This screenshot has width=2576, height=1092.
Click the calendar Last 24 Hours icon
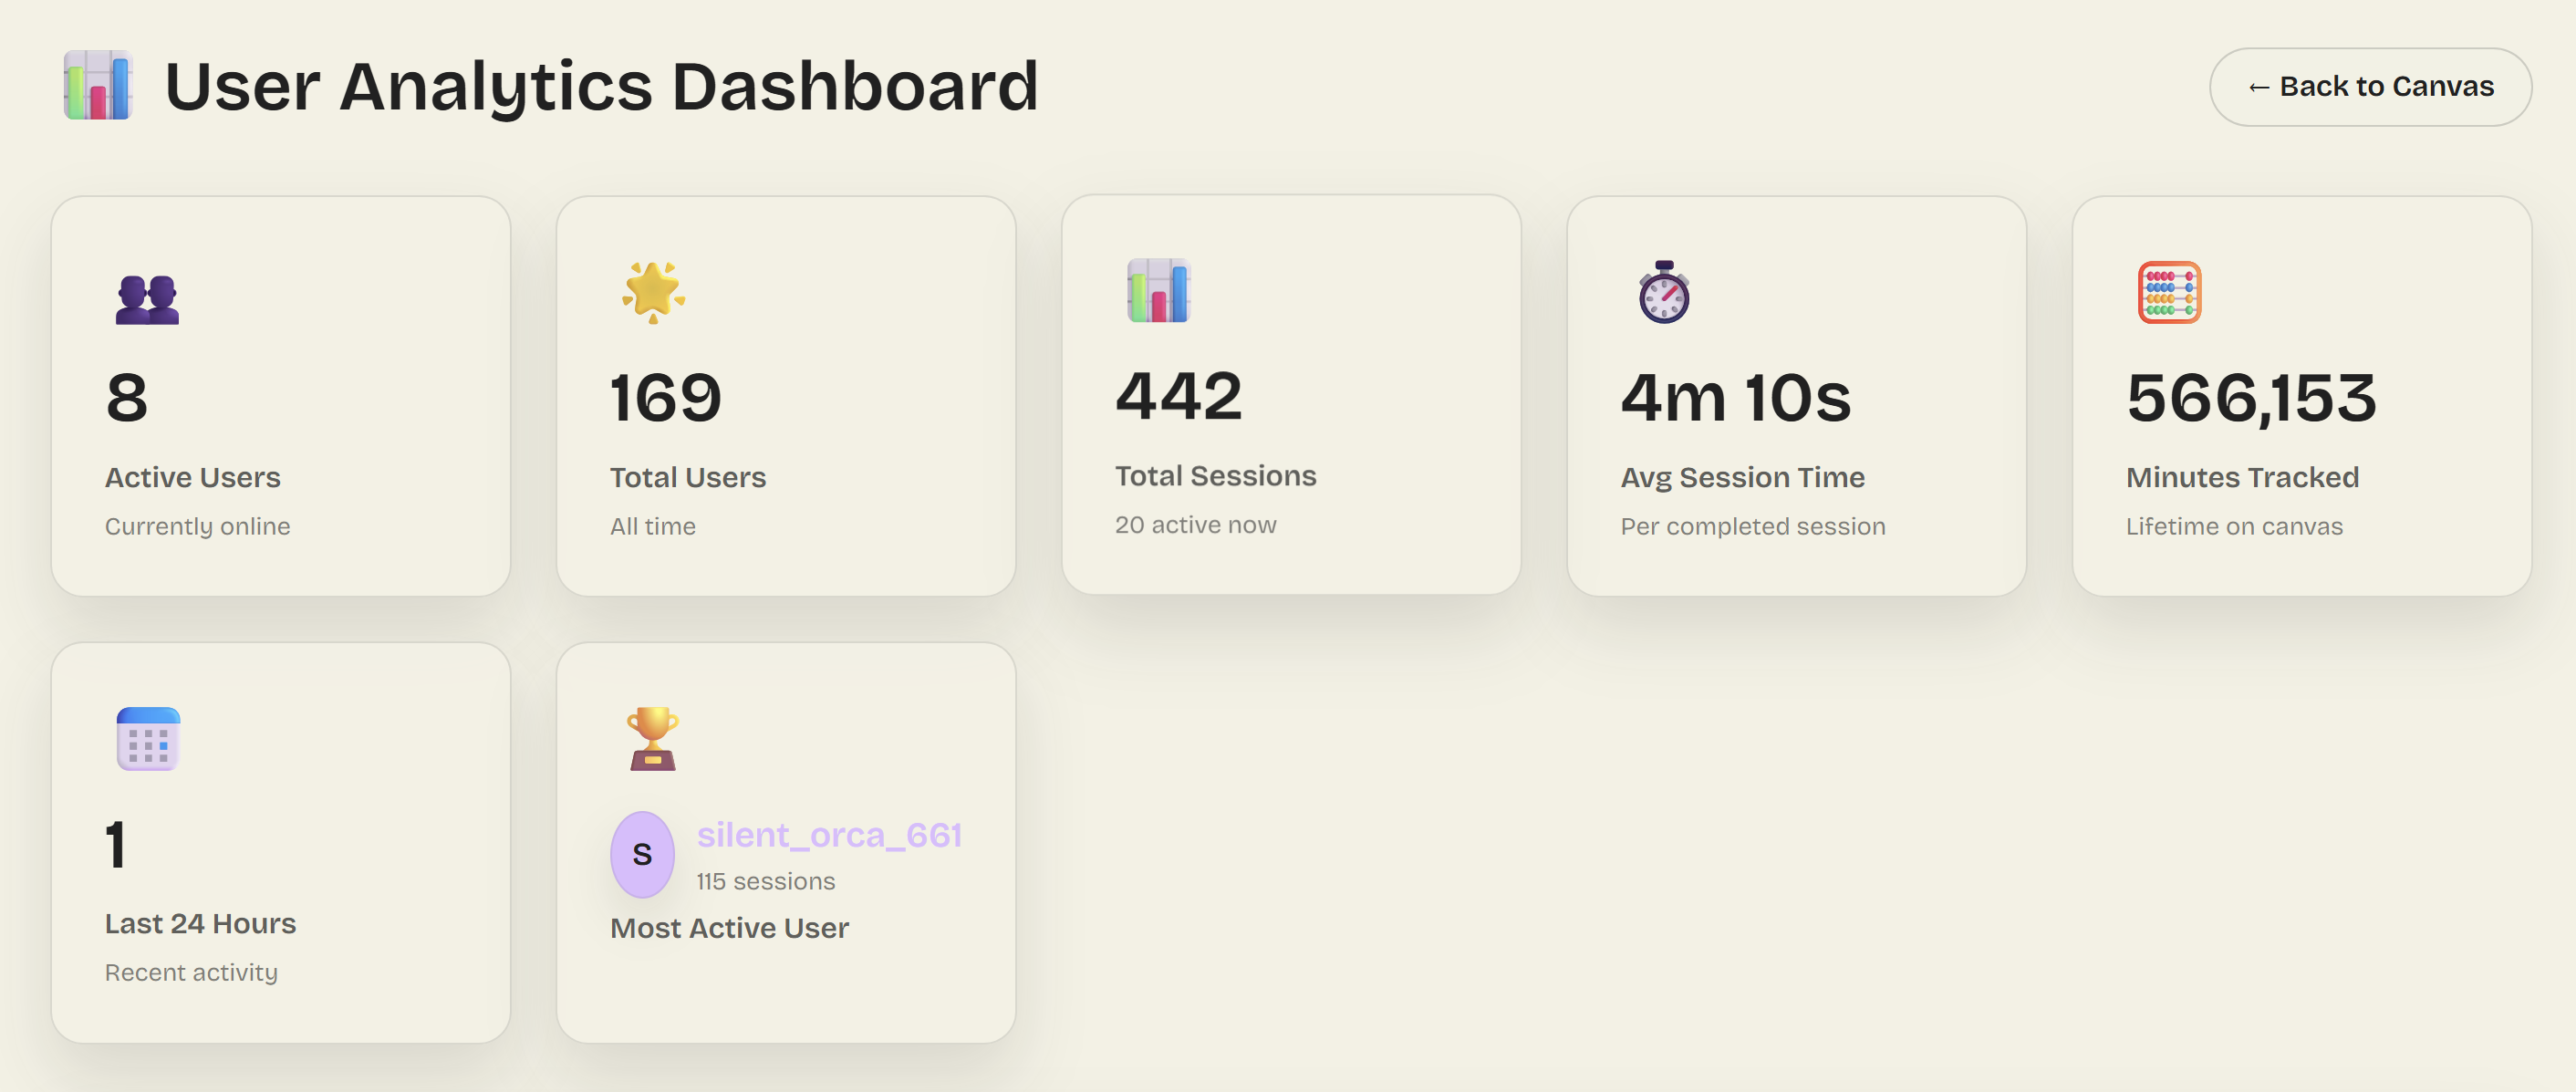(148, 739)
